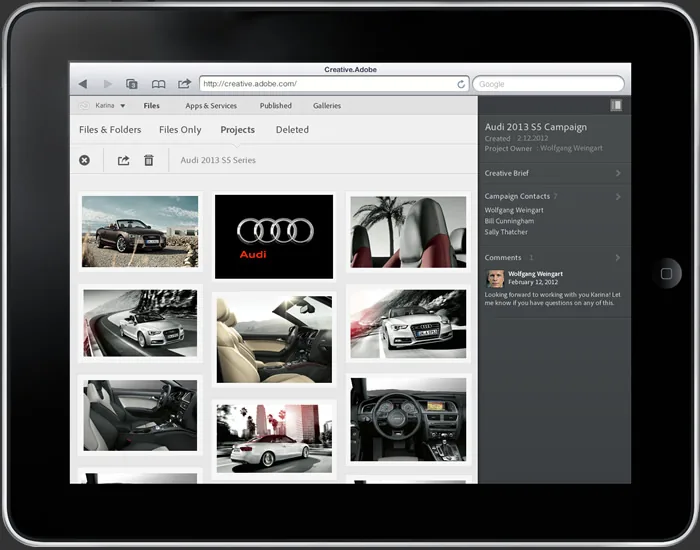Select contact Wolfgang Weingart in contacts list
The height and width of the screenshot is (550, 700).
[x=514, y=210]
